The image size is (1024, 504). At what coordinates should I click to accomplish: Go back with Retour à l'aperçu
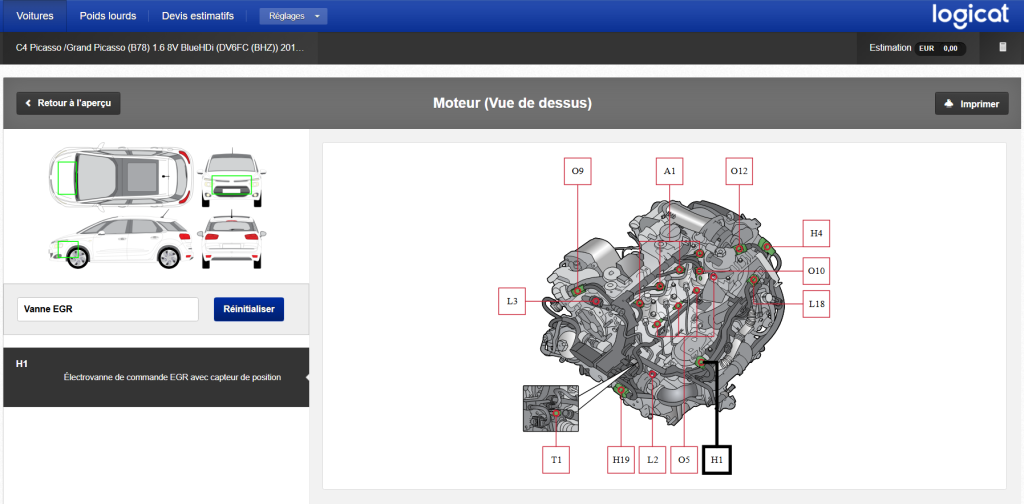pos(69,103)
